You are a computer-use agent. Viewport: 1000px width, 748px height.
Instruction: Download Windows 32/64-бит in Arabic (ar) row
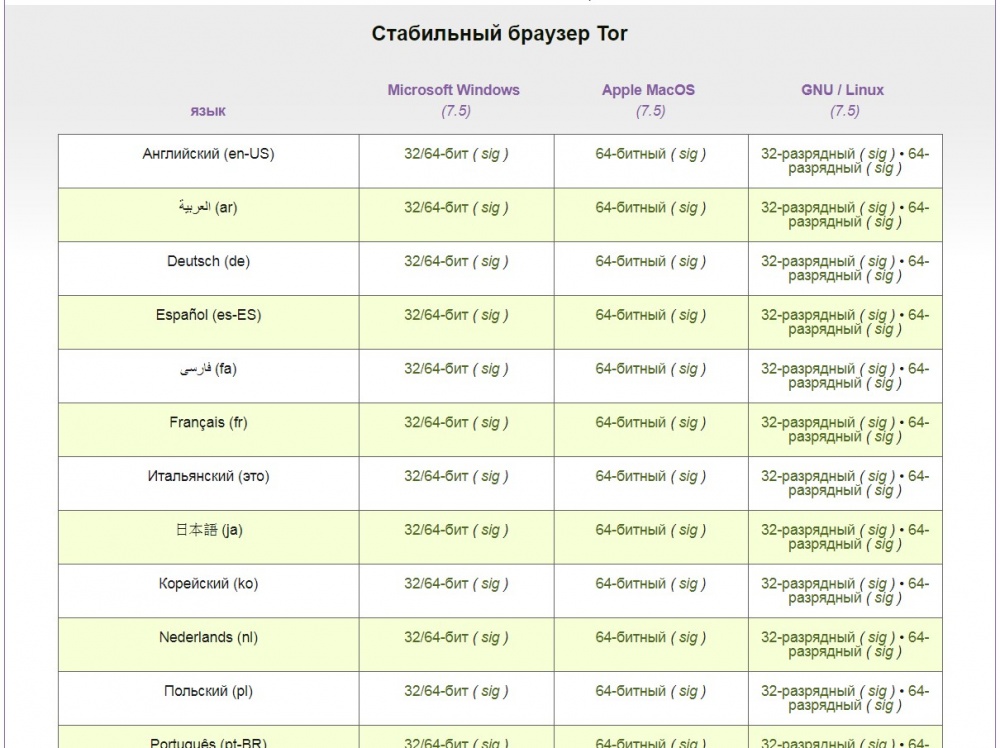tap(436, 208)
